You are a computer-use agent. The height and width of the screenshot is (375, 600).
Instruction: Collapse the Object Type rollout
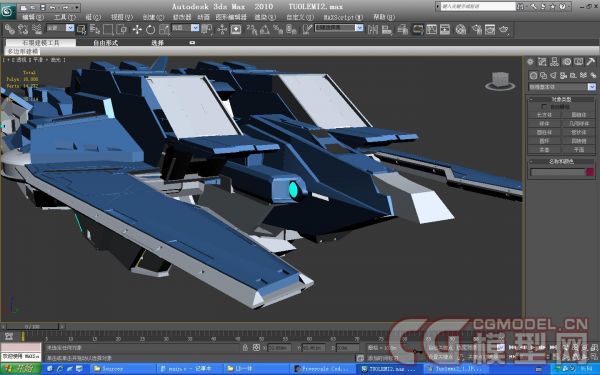pyautogui.click(x=562, y=99)
